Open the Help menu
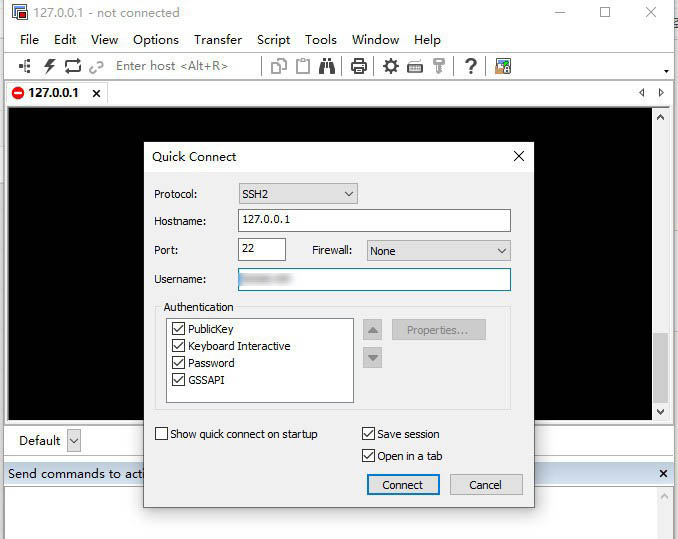The width and height of the screenshot is (678, 539). click(427, 40)
